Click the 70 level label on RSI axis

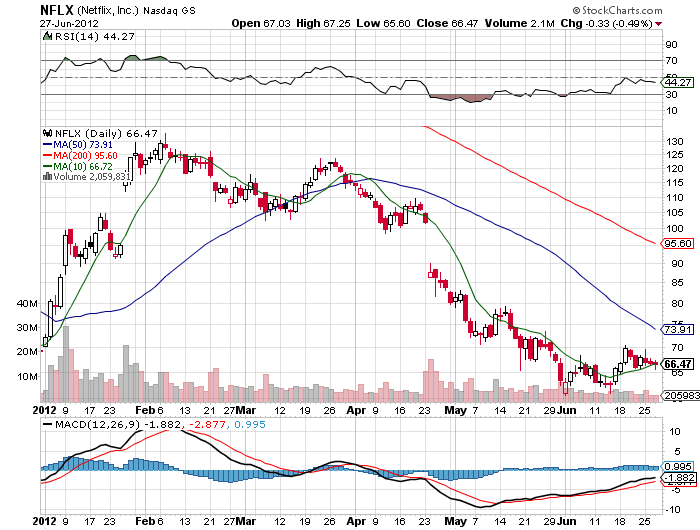[x=671, y=60]
